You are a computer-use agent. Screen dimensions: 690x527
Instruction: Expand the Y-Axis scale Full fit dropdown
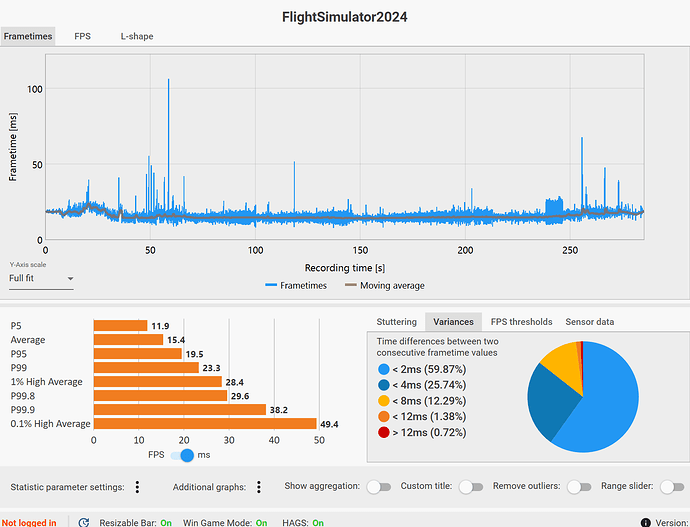coord(41,278)
